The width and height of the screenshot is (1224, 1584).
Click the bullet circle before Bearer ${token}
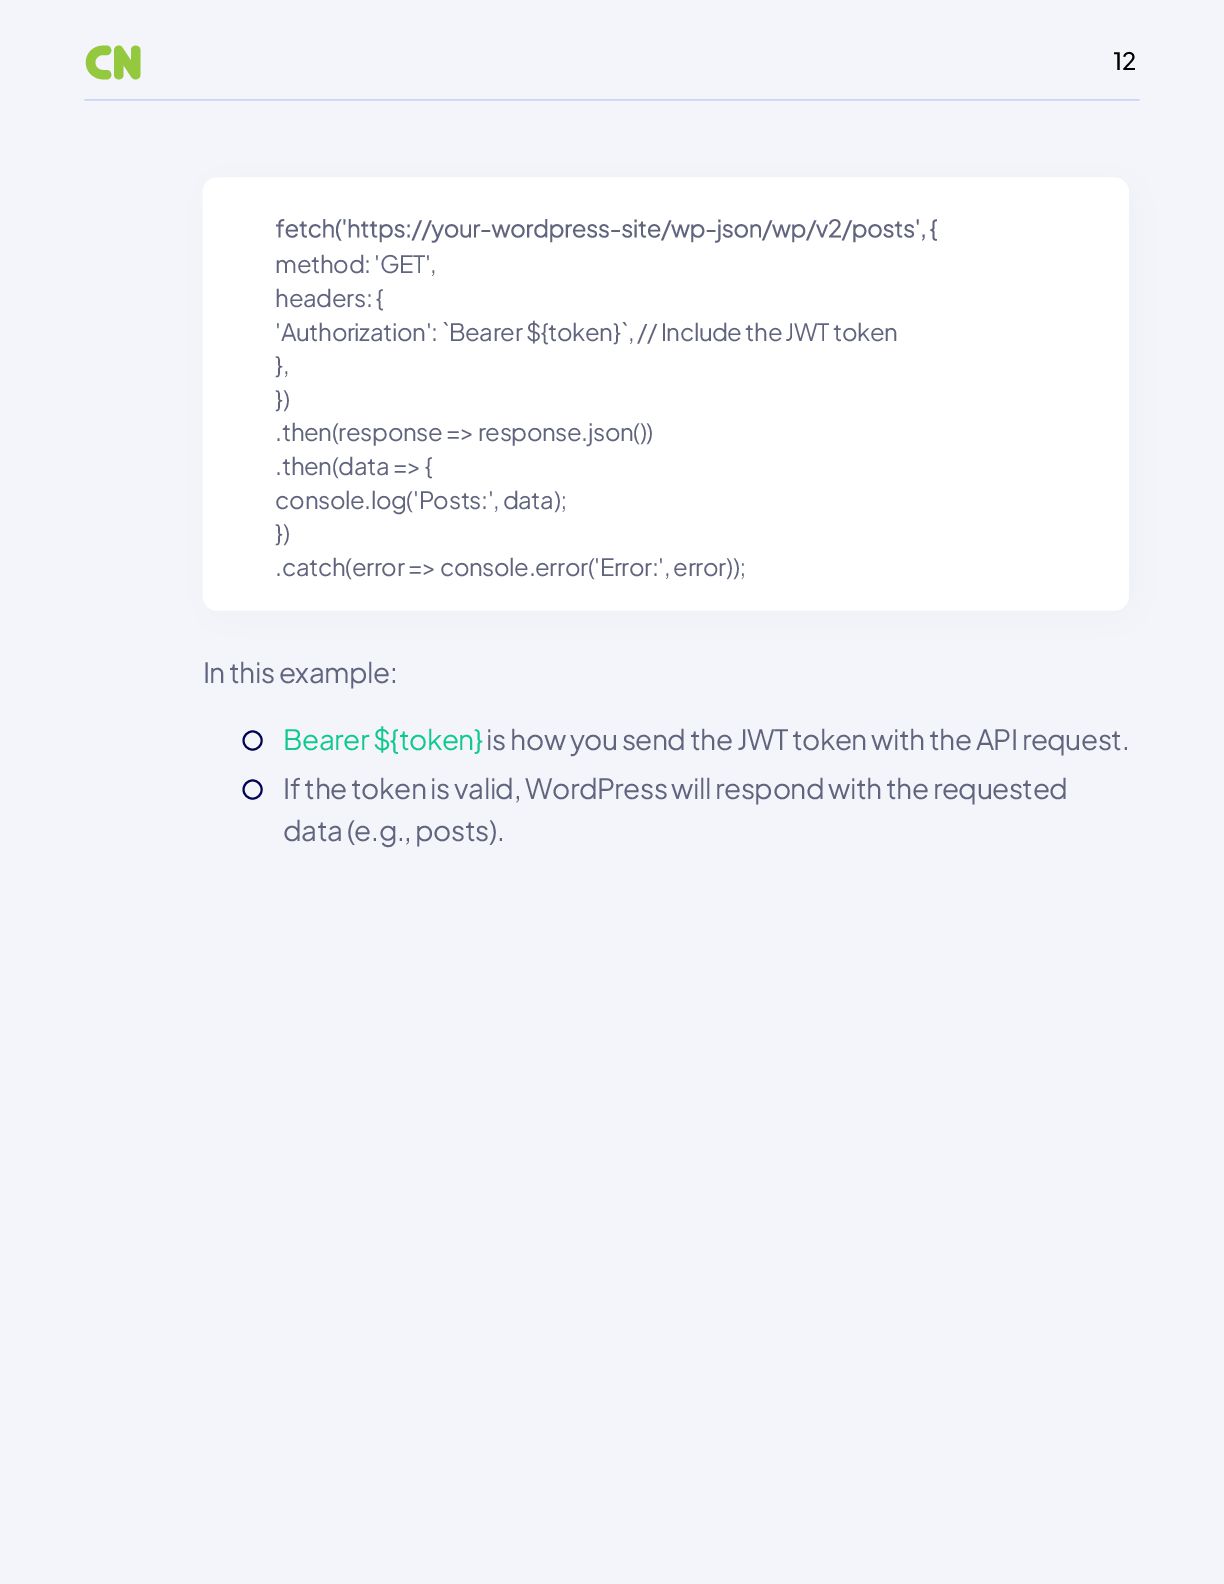coord(253,741)
